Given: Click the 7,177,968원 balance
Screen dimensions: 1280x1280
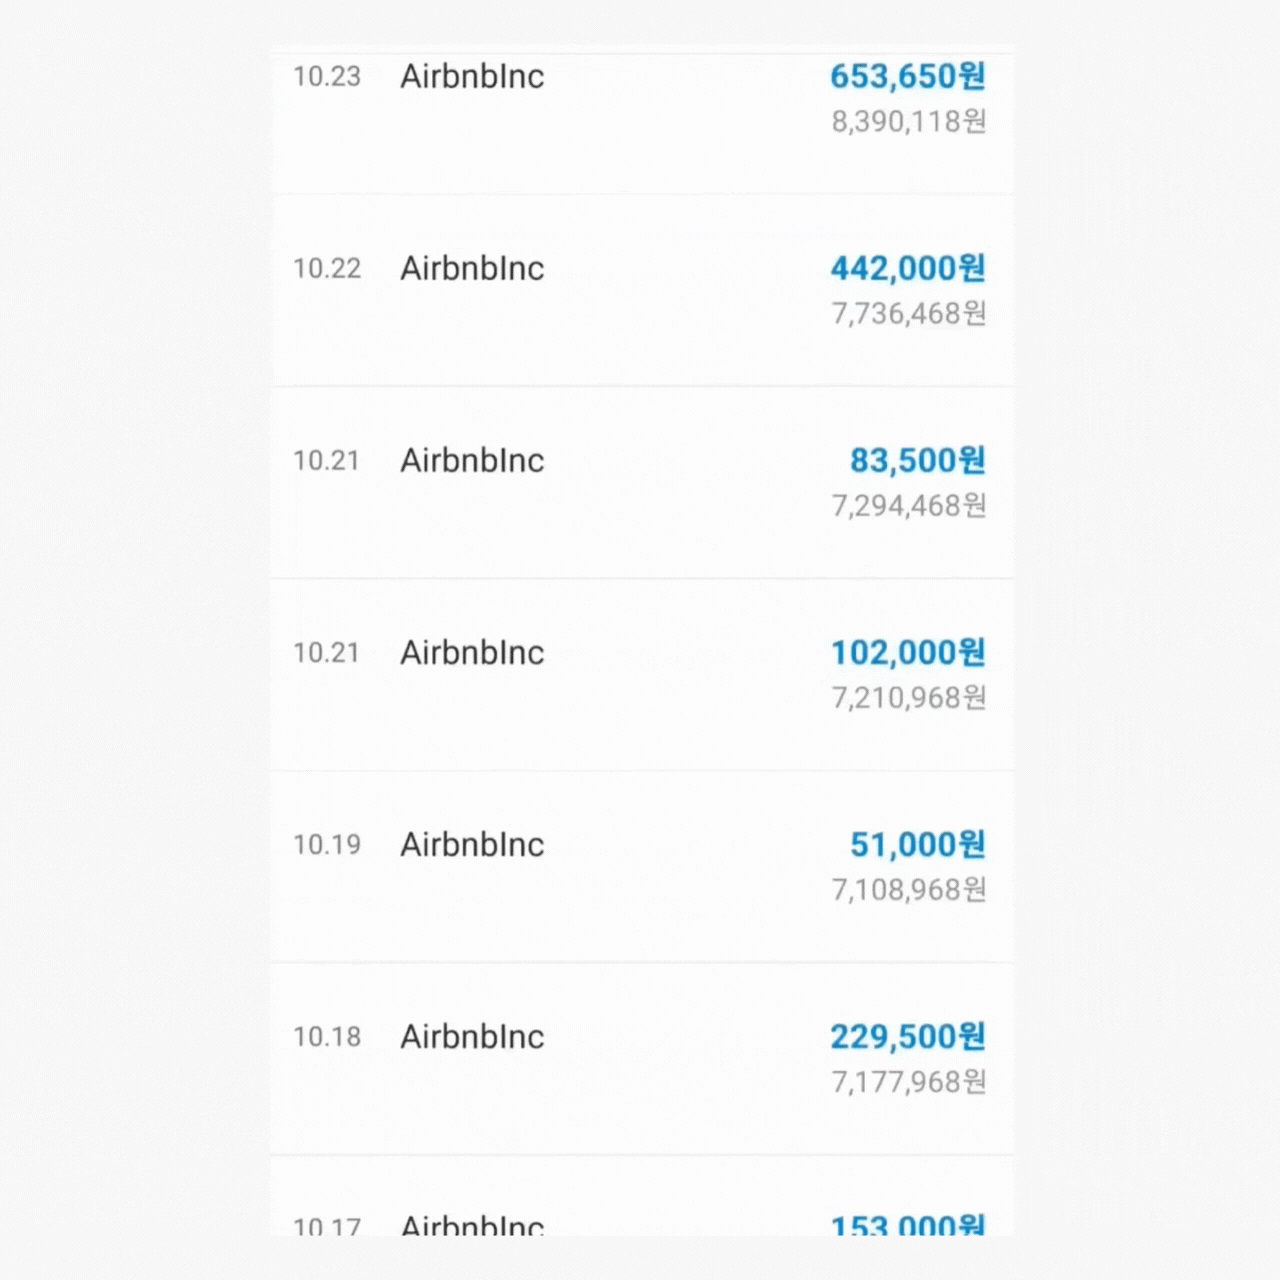Looking at the screenshot, I should coord(908,1082).
